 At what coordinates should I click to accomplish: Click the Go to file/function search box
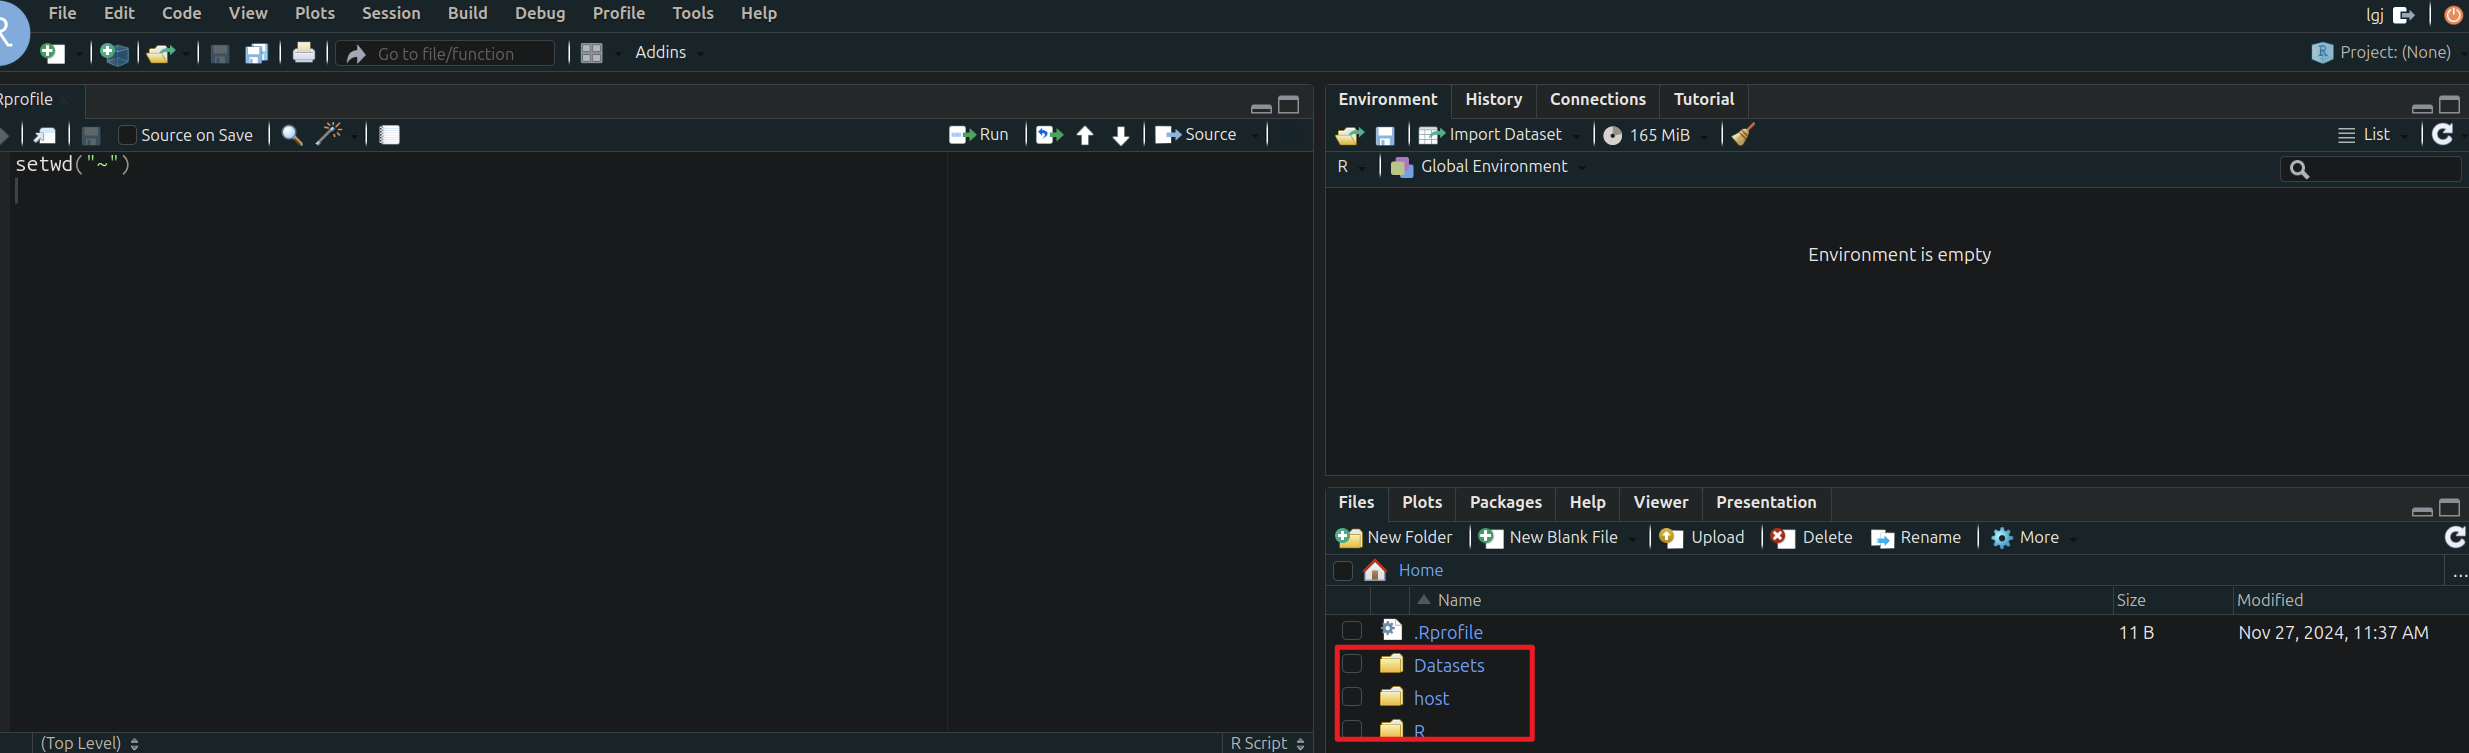(x=445, y=53)
